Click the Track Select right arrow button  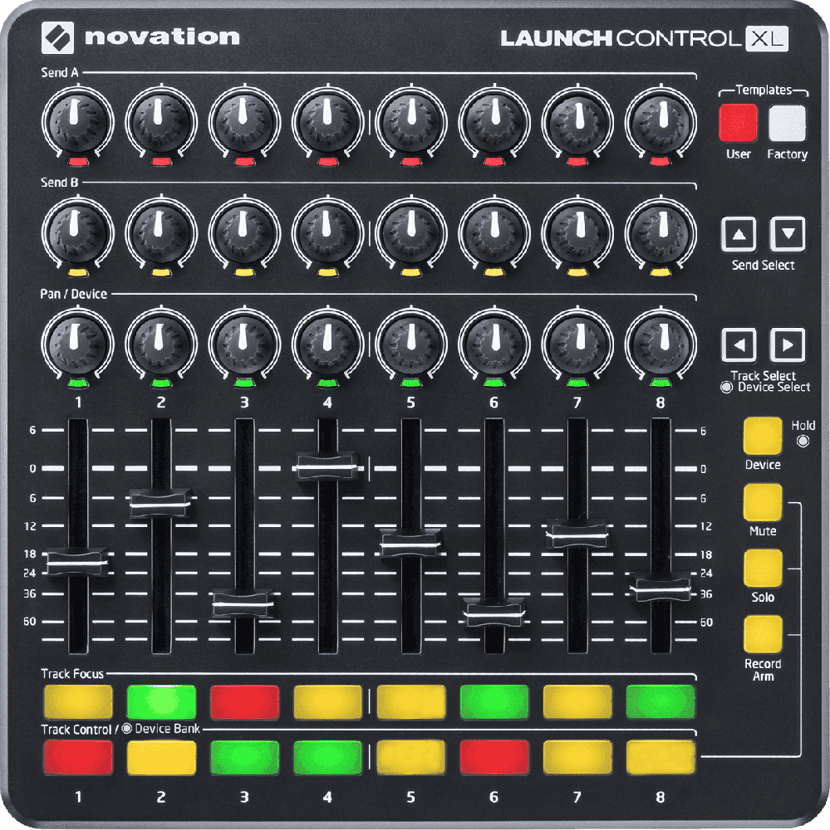(x=788, y=345)
